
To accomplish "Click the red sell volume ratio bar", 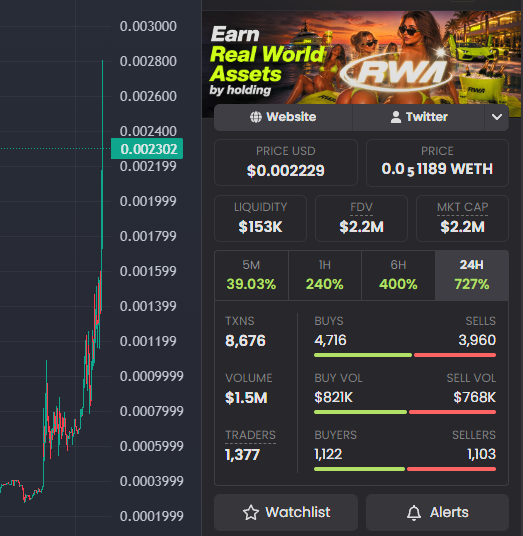I will pyautogui.click(x=452, y=412).
